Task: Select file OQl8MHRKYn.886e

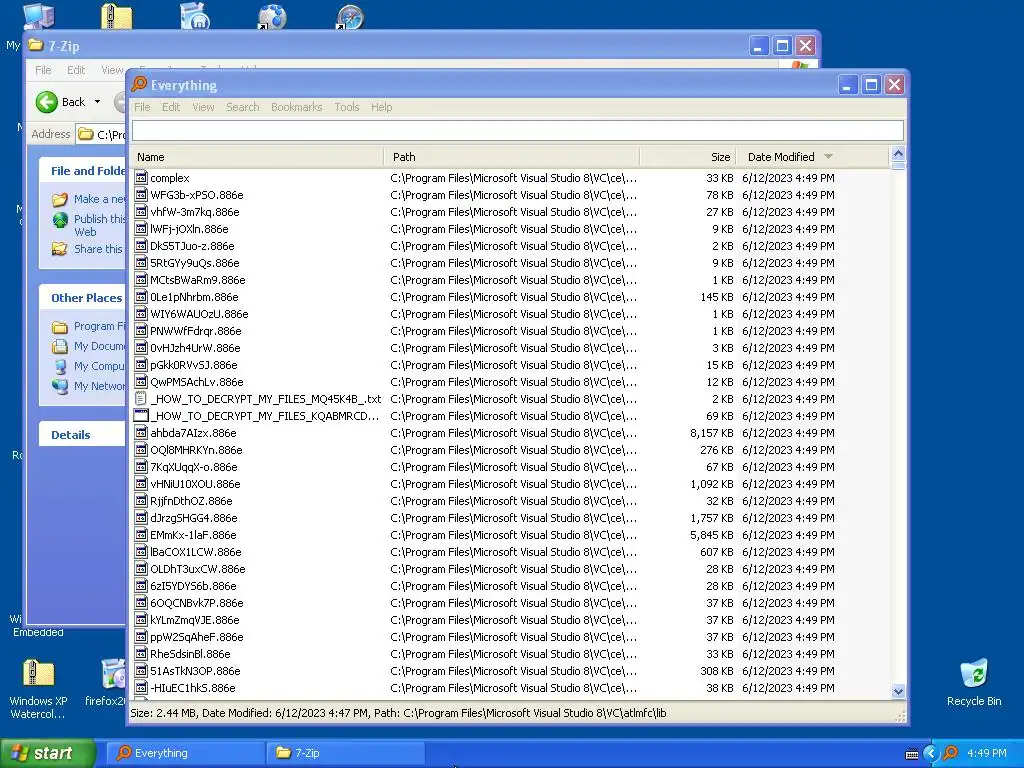Action: [197, 450]
